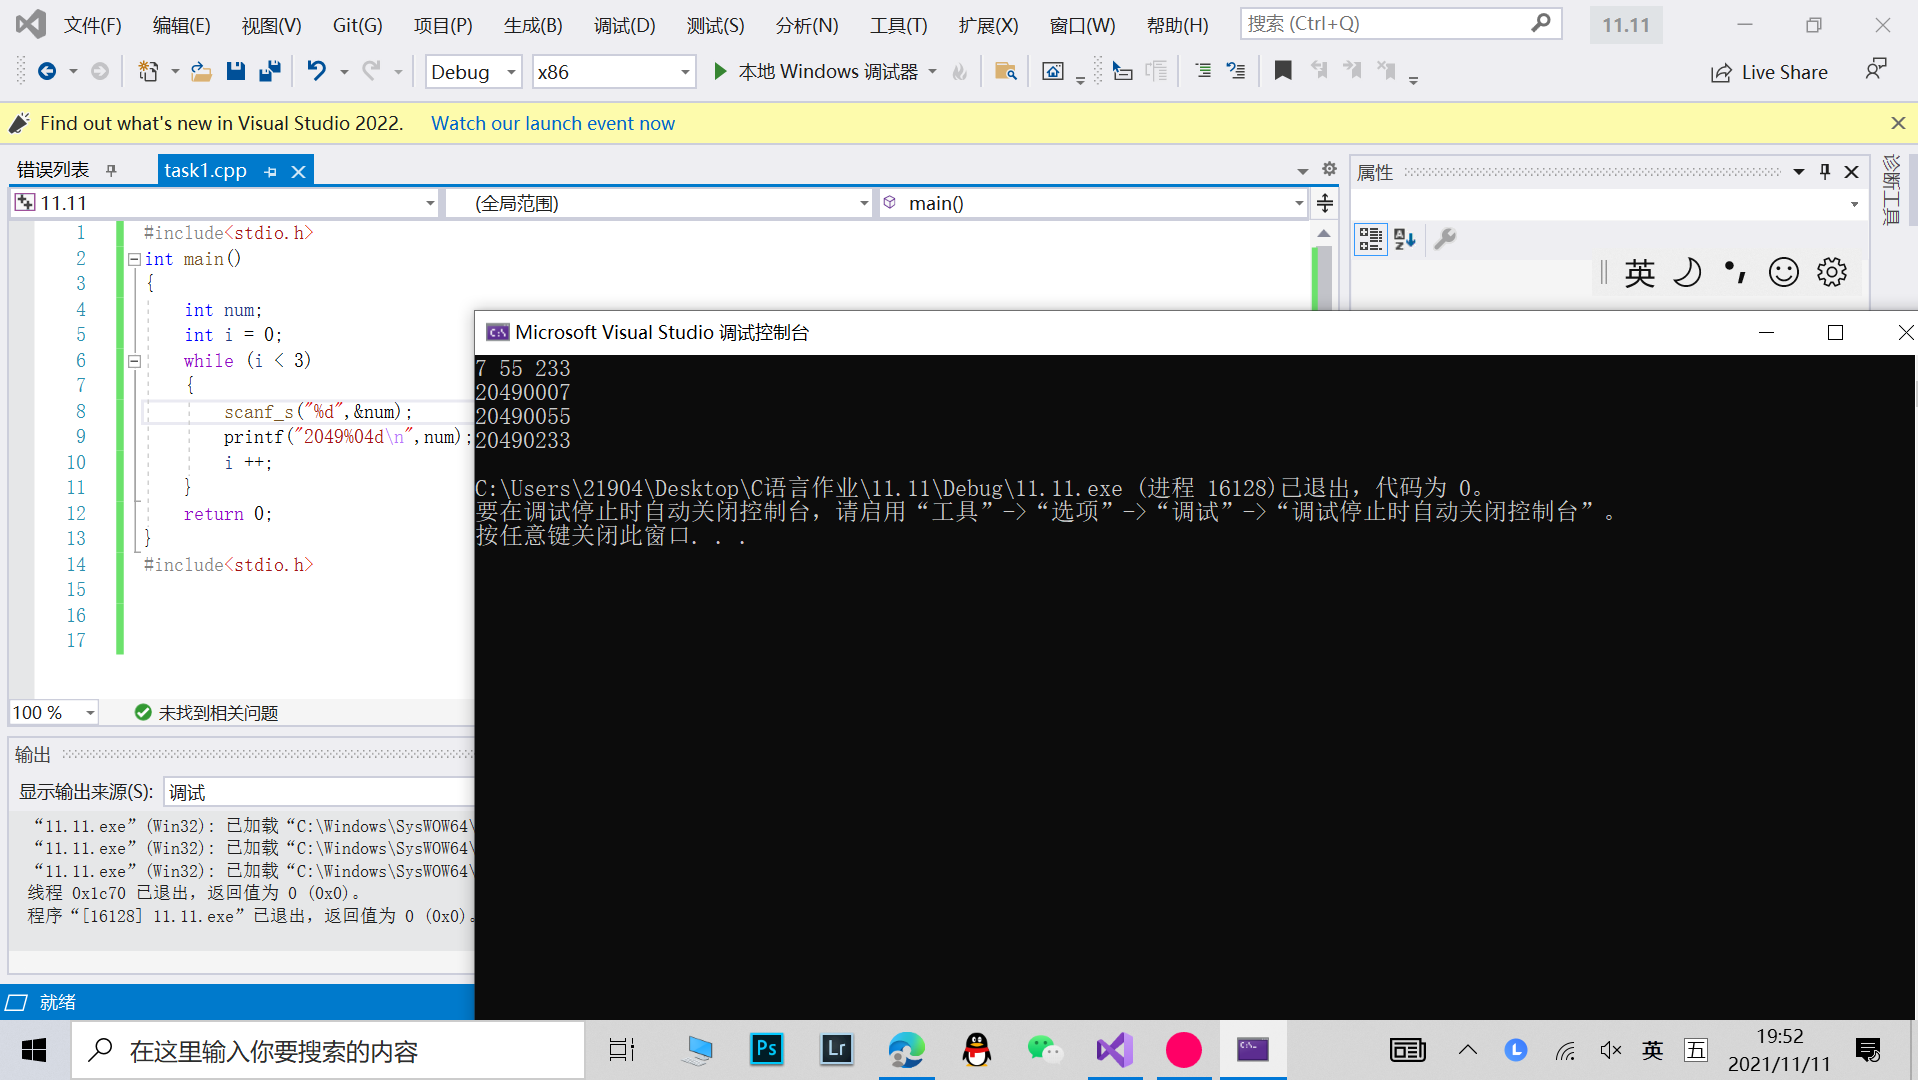Screen dimensions: 1918x1080
Task: Click the Watch our launch event now link
Action: click(553, 123)
